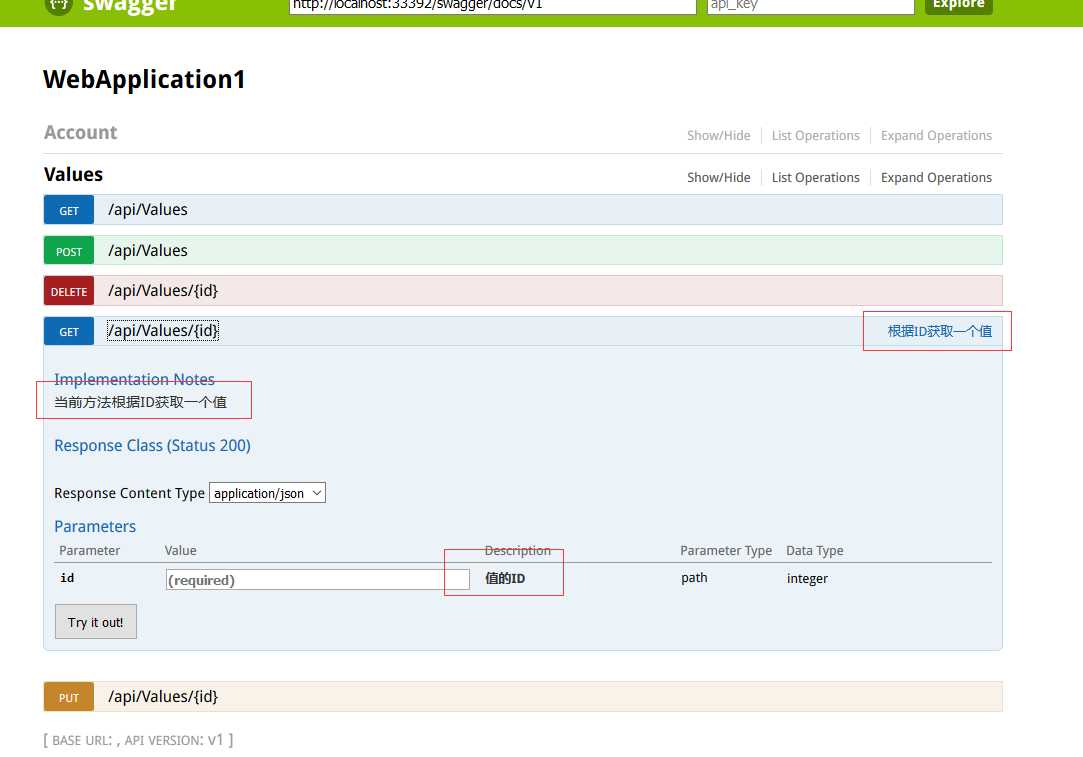Screen dimensions: 1083x757
Task: Click the Response Class (Status 200) heading
Action: pos(152,445)
